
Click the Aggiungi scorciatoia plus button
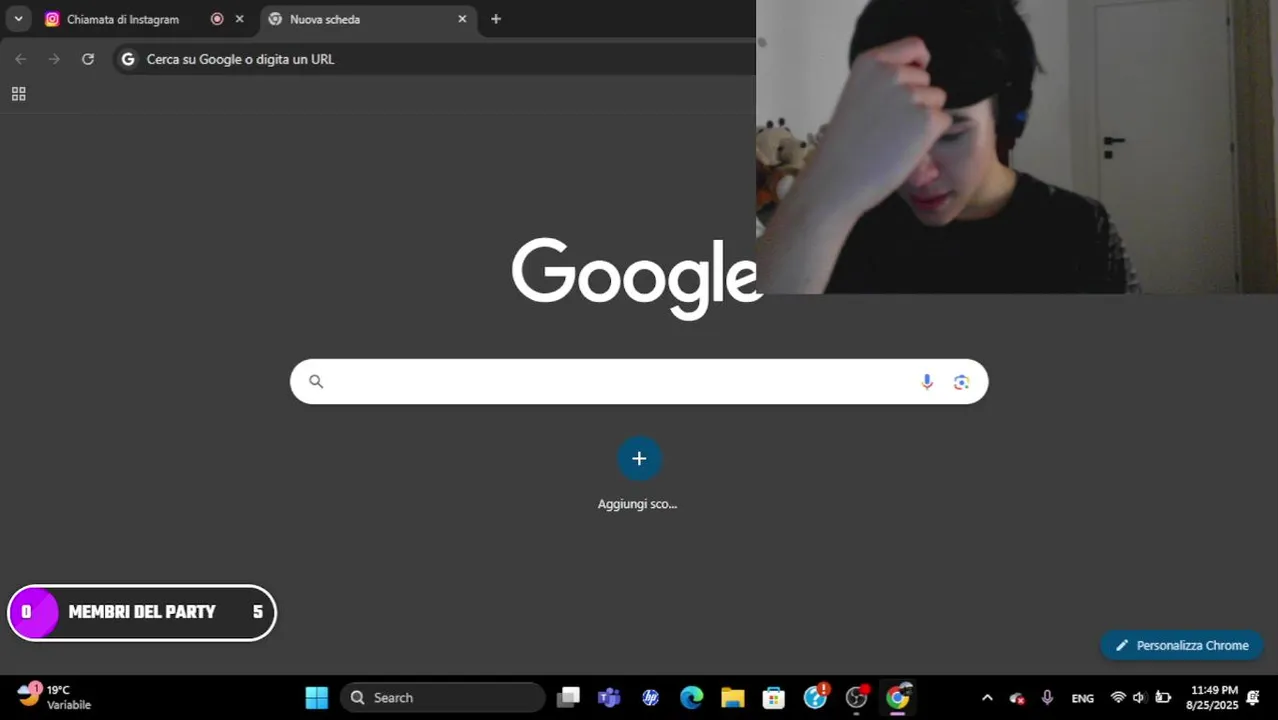[639, 458]
